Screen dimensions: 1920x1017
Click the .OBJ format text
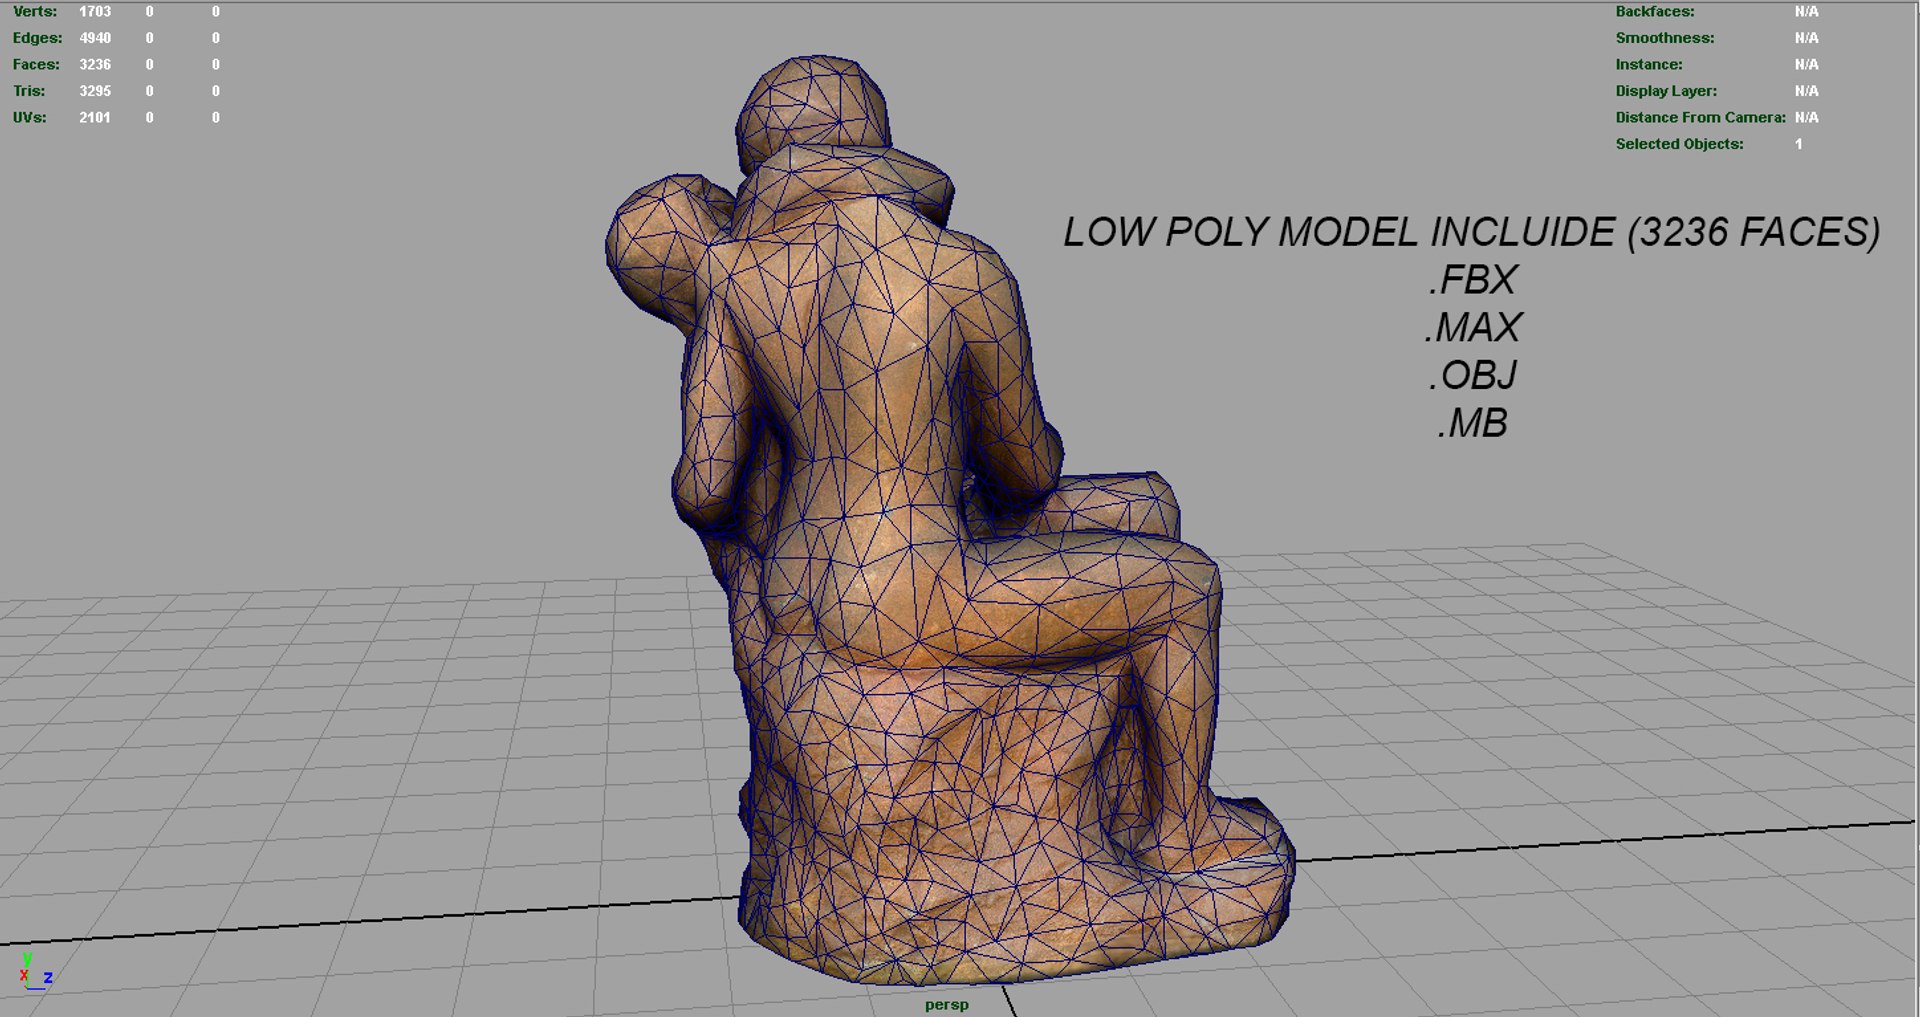point(1473,376)
